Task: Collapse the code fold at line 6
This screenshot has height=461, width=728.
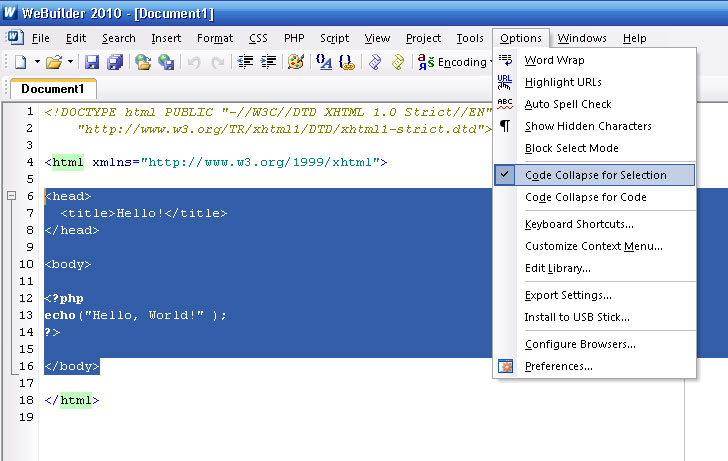Action: point(12,196)
